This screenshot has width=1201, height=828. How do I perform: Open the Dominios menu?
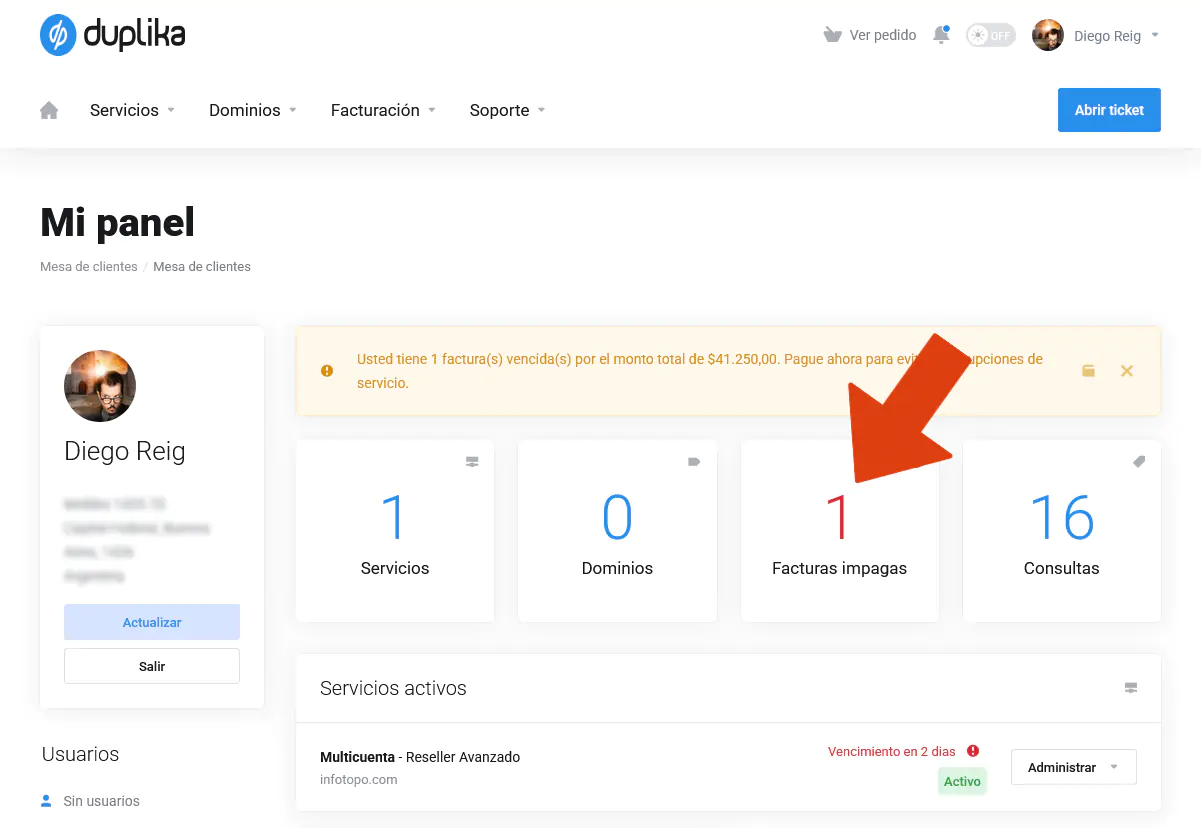coord(252,110)
